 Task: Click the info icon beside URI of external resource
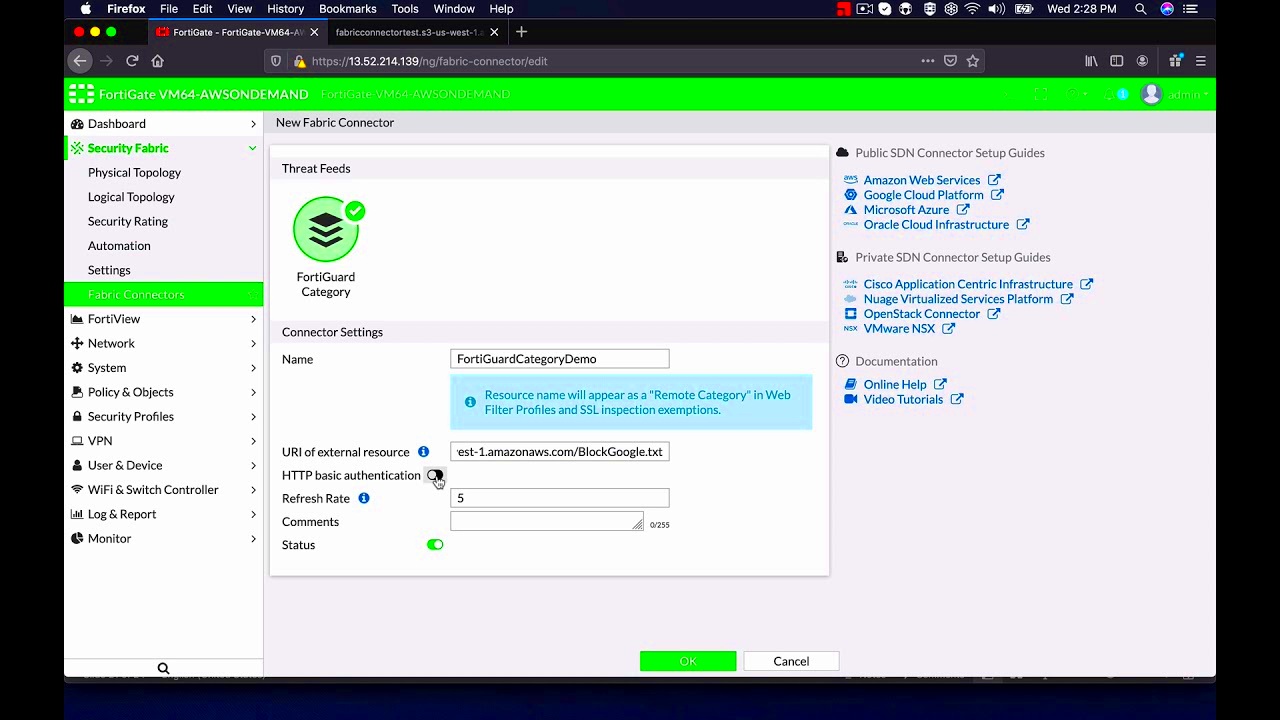point(423,451)
